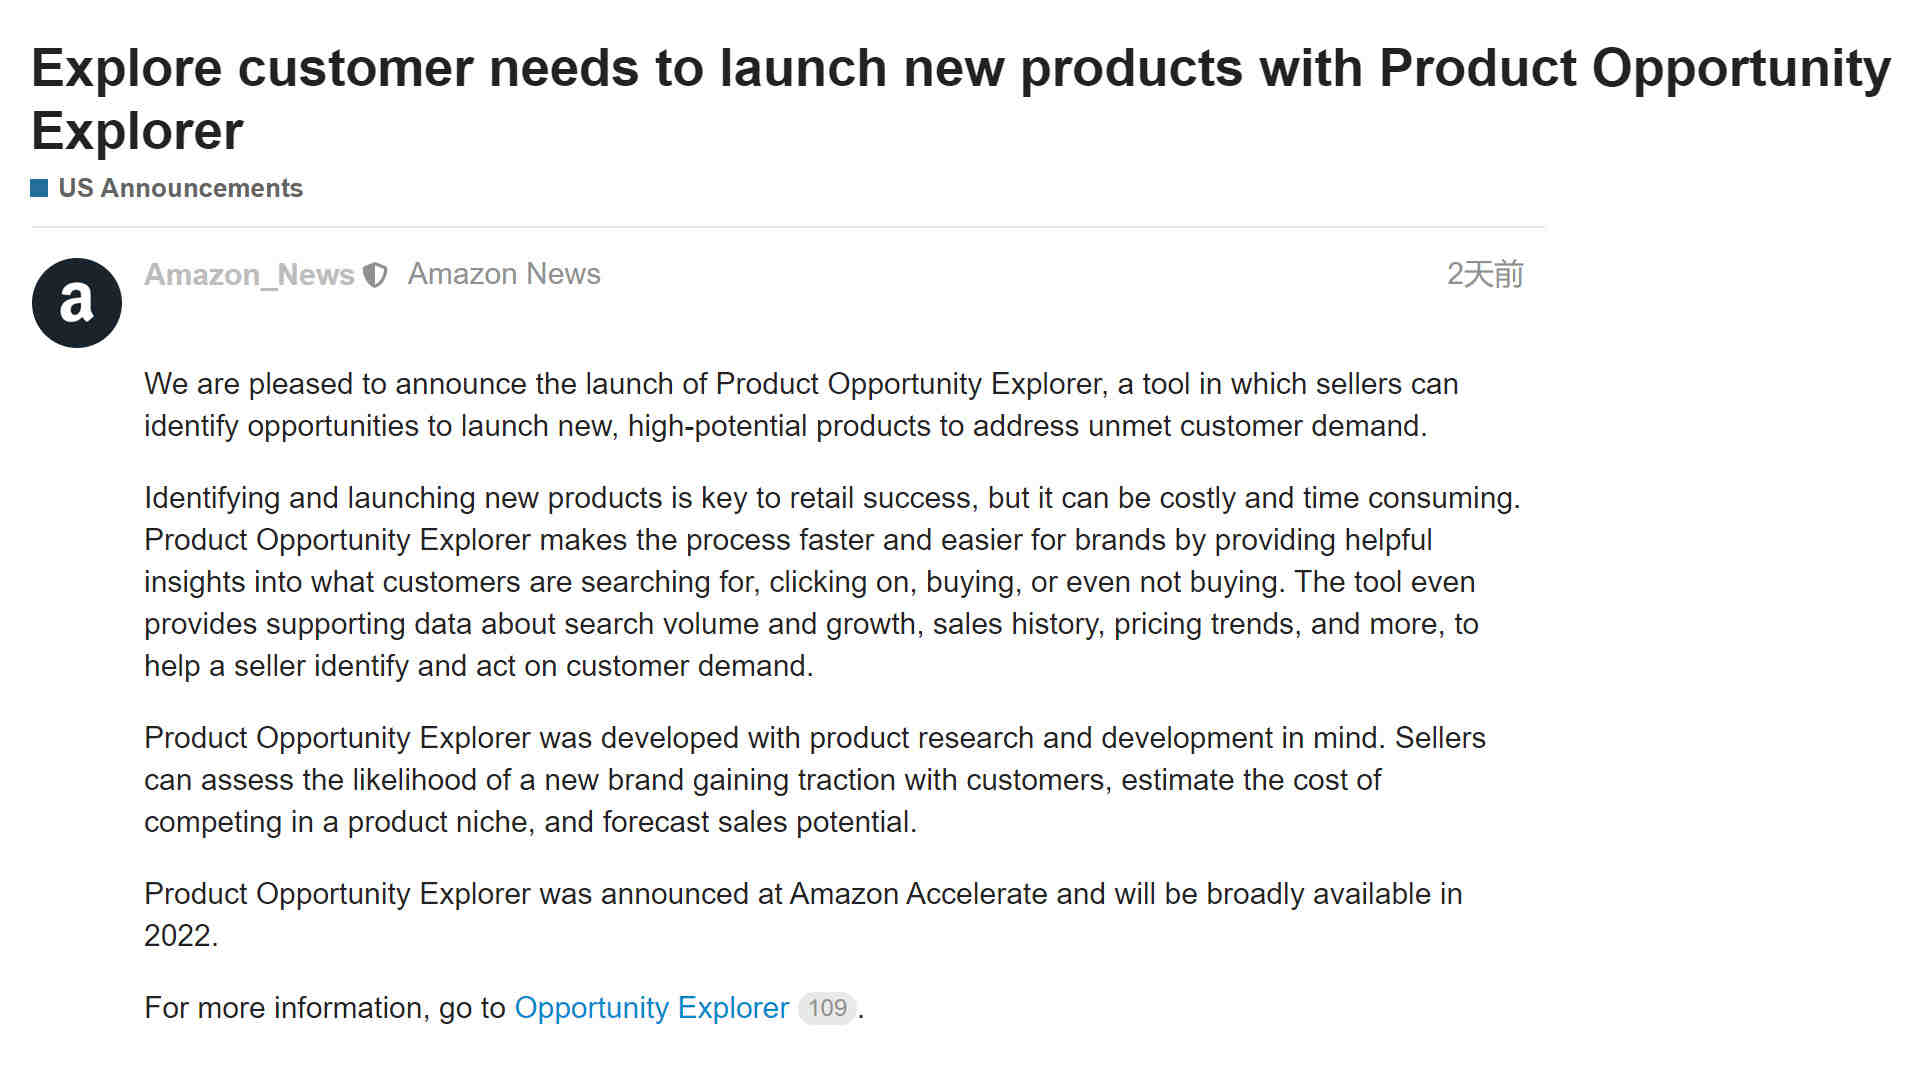Click the topic title starting 'Explore customer needs'
The height and width of the screenshot is (1076, 1912).
pos(961,99)
